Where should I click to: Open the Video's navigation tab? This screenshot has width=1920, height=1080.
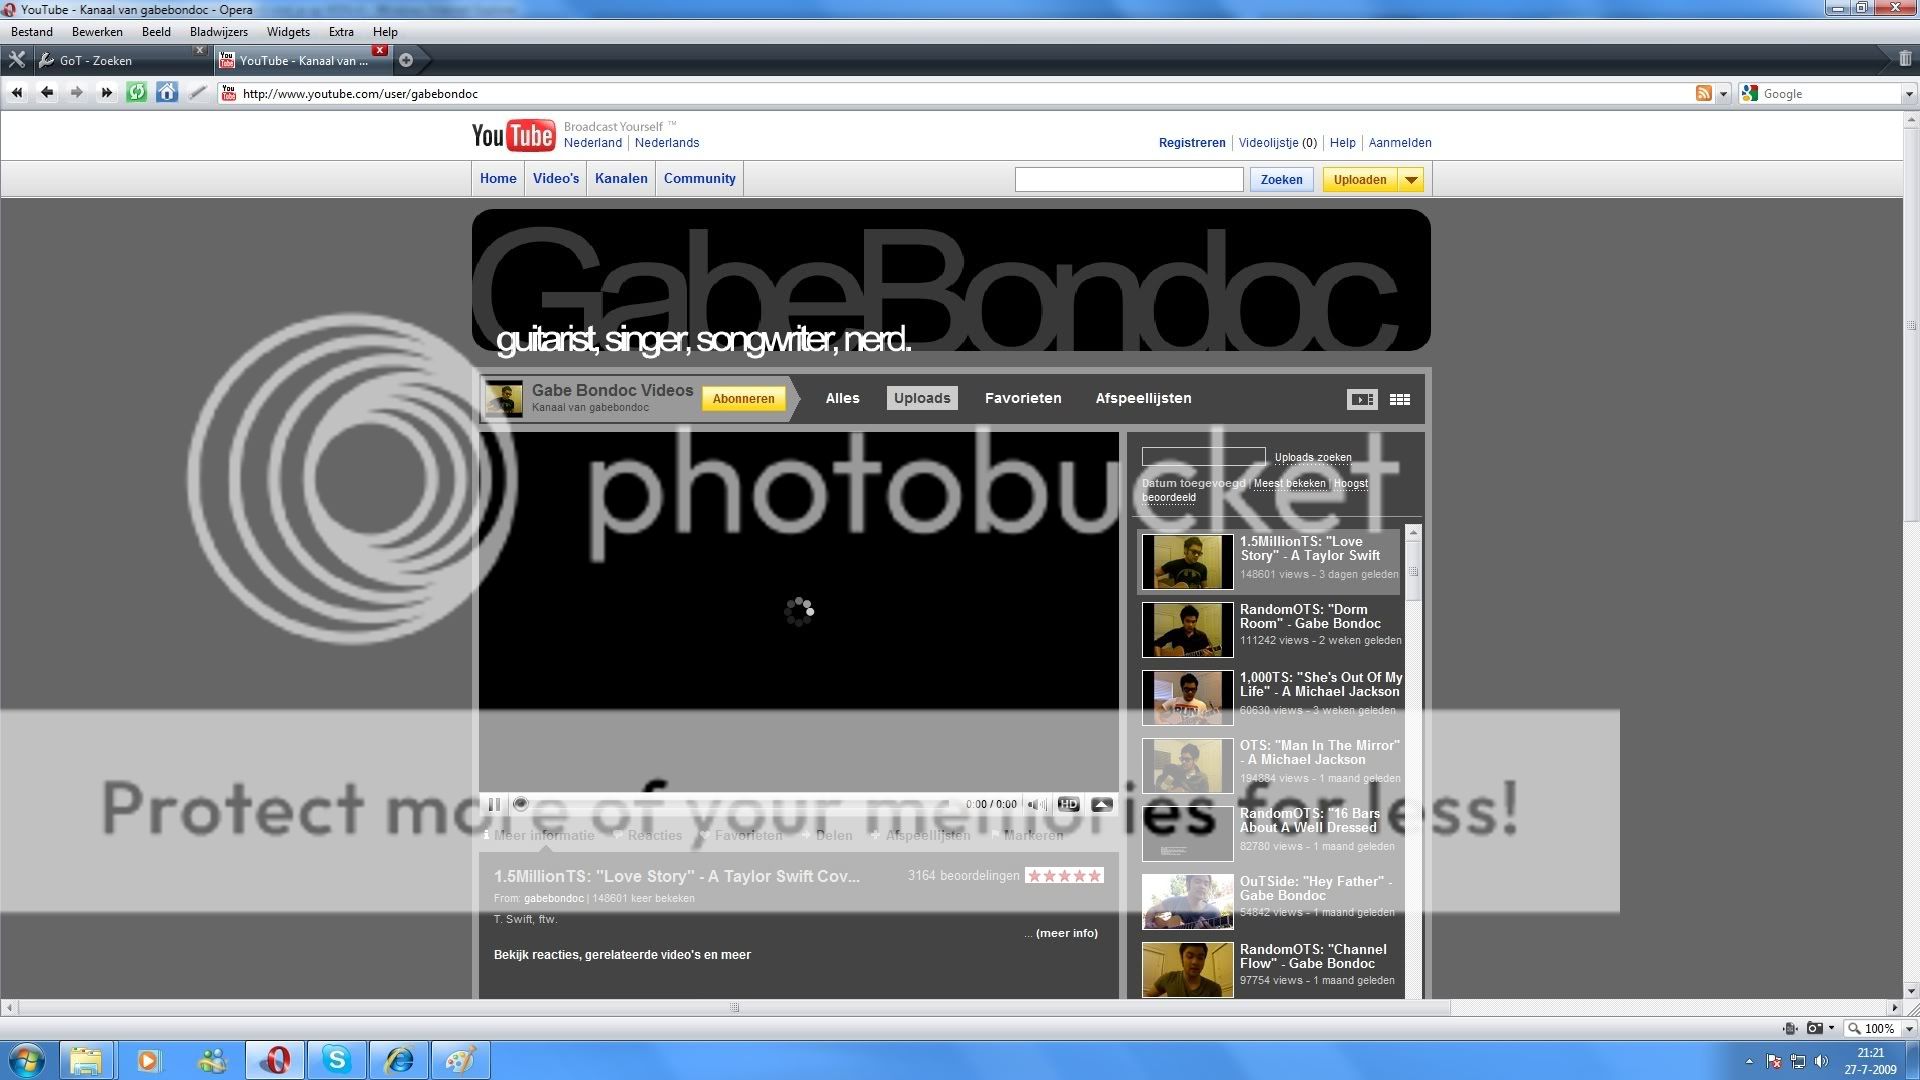(x=556, y=179)
